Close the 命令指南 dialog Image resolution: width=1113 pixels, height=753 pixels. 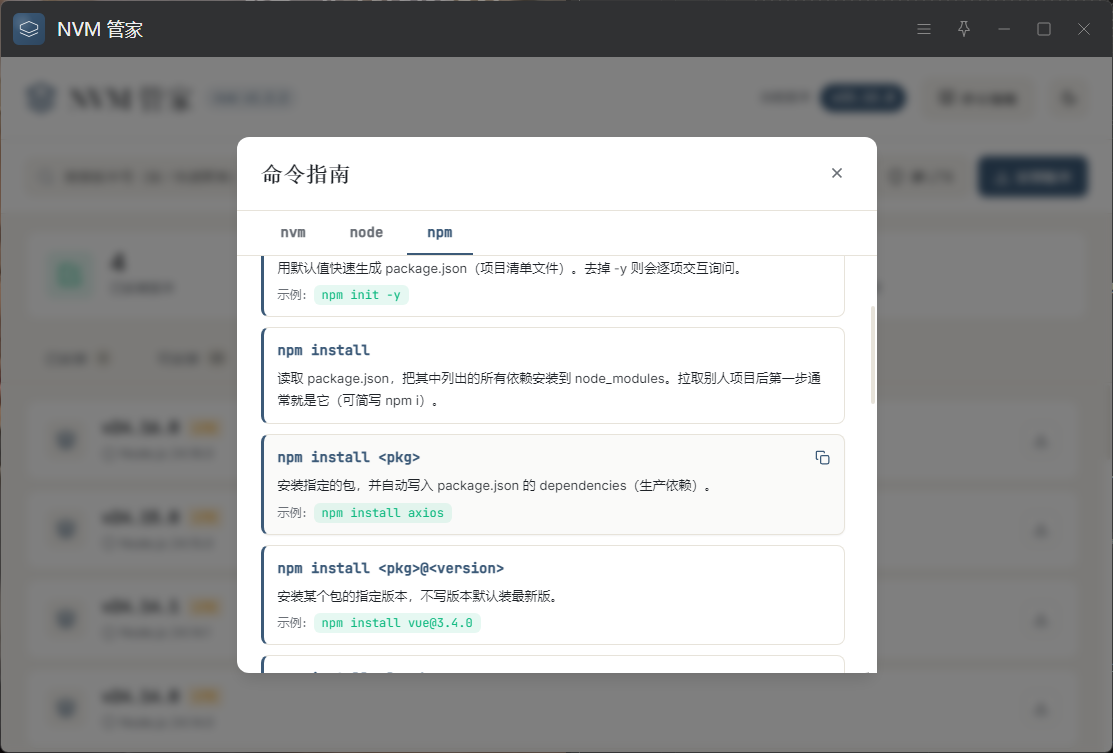pyautogui.click(x=837, y=173)
